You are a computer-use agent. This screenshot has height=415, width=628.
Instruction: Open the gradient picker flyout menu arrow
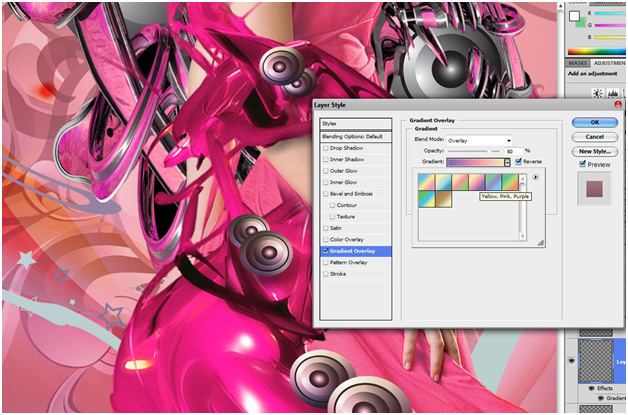coord(535,177)
